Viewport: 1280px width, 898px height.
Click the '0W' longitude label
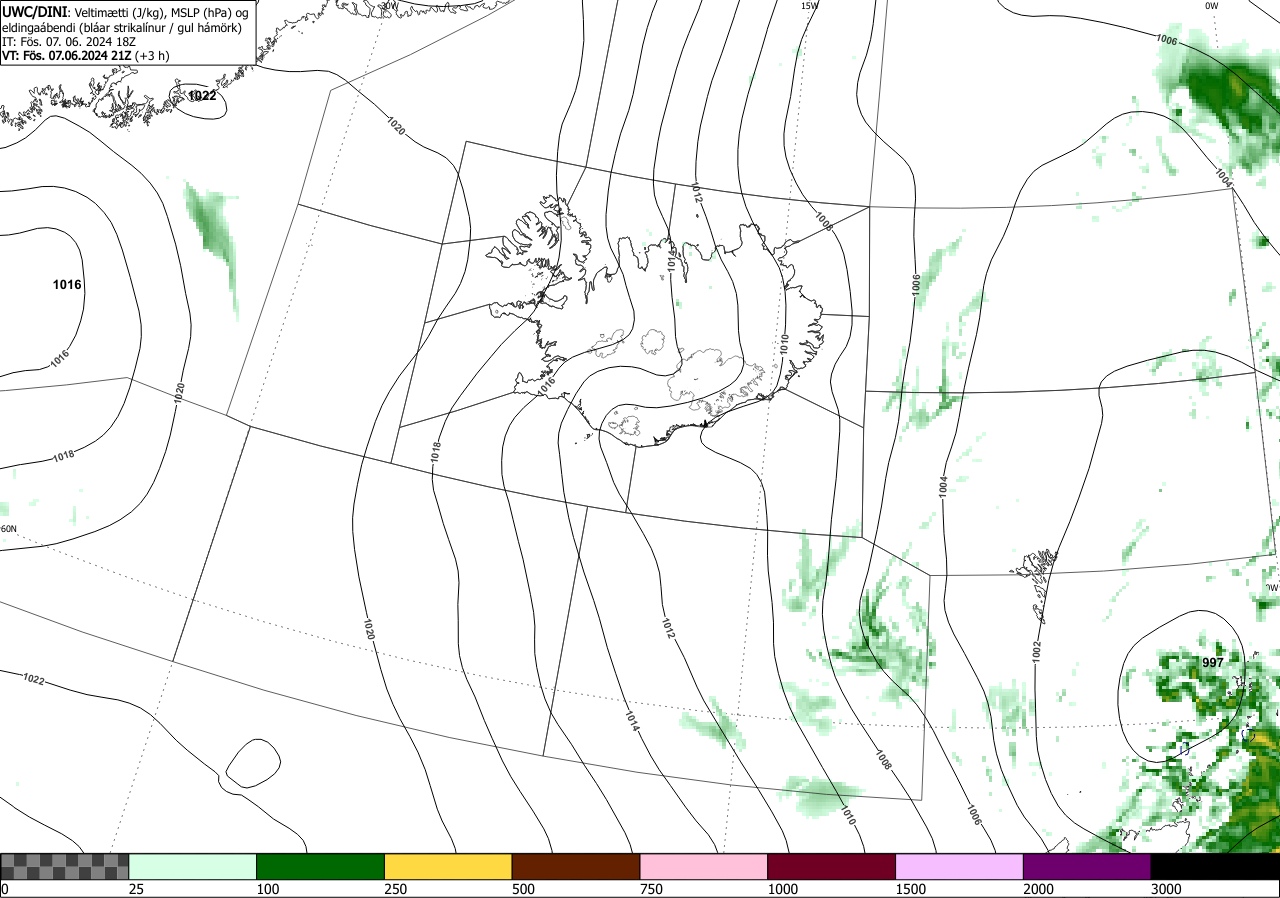coord(1212,6)
